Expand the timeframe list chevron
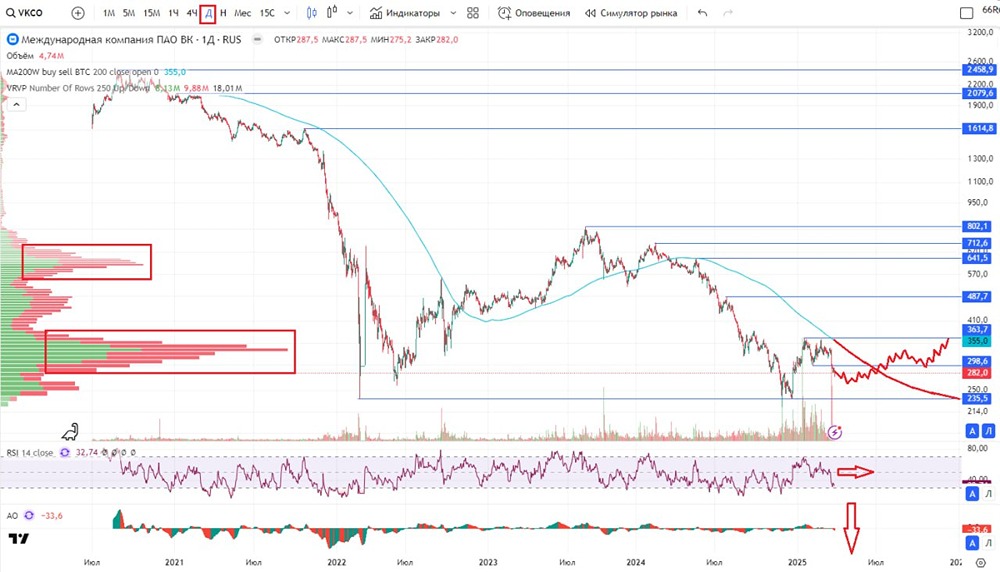This screenshot has height=572, width=1000. click(x=287, y=13)
